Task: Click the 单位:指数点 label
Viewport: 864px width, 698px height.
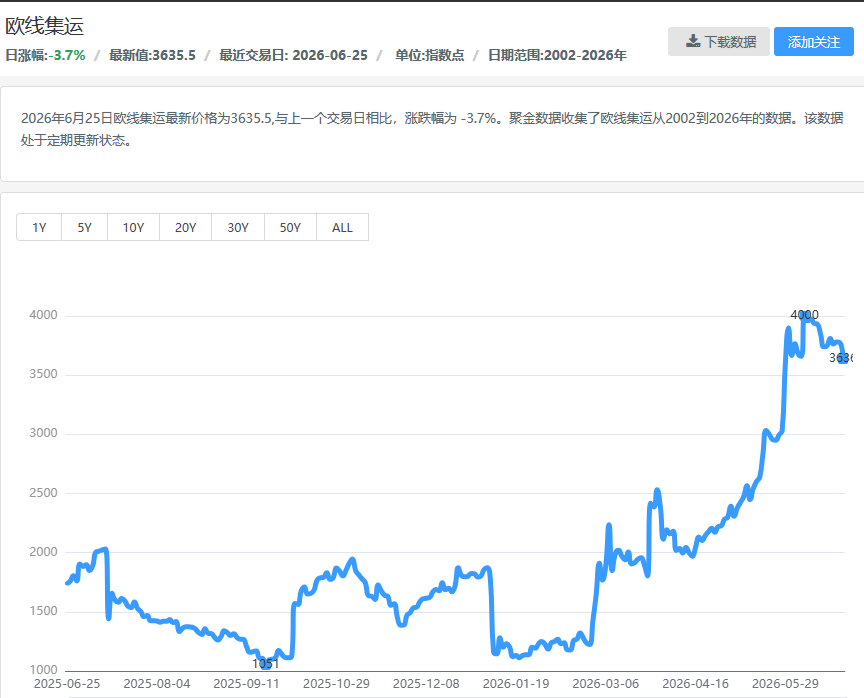Action: pos(429,55)
